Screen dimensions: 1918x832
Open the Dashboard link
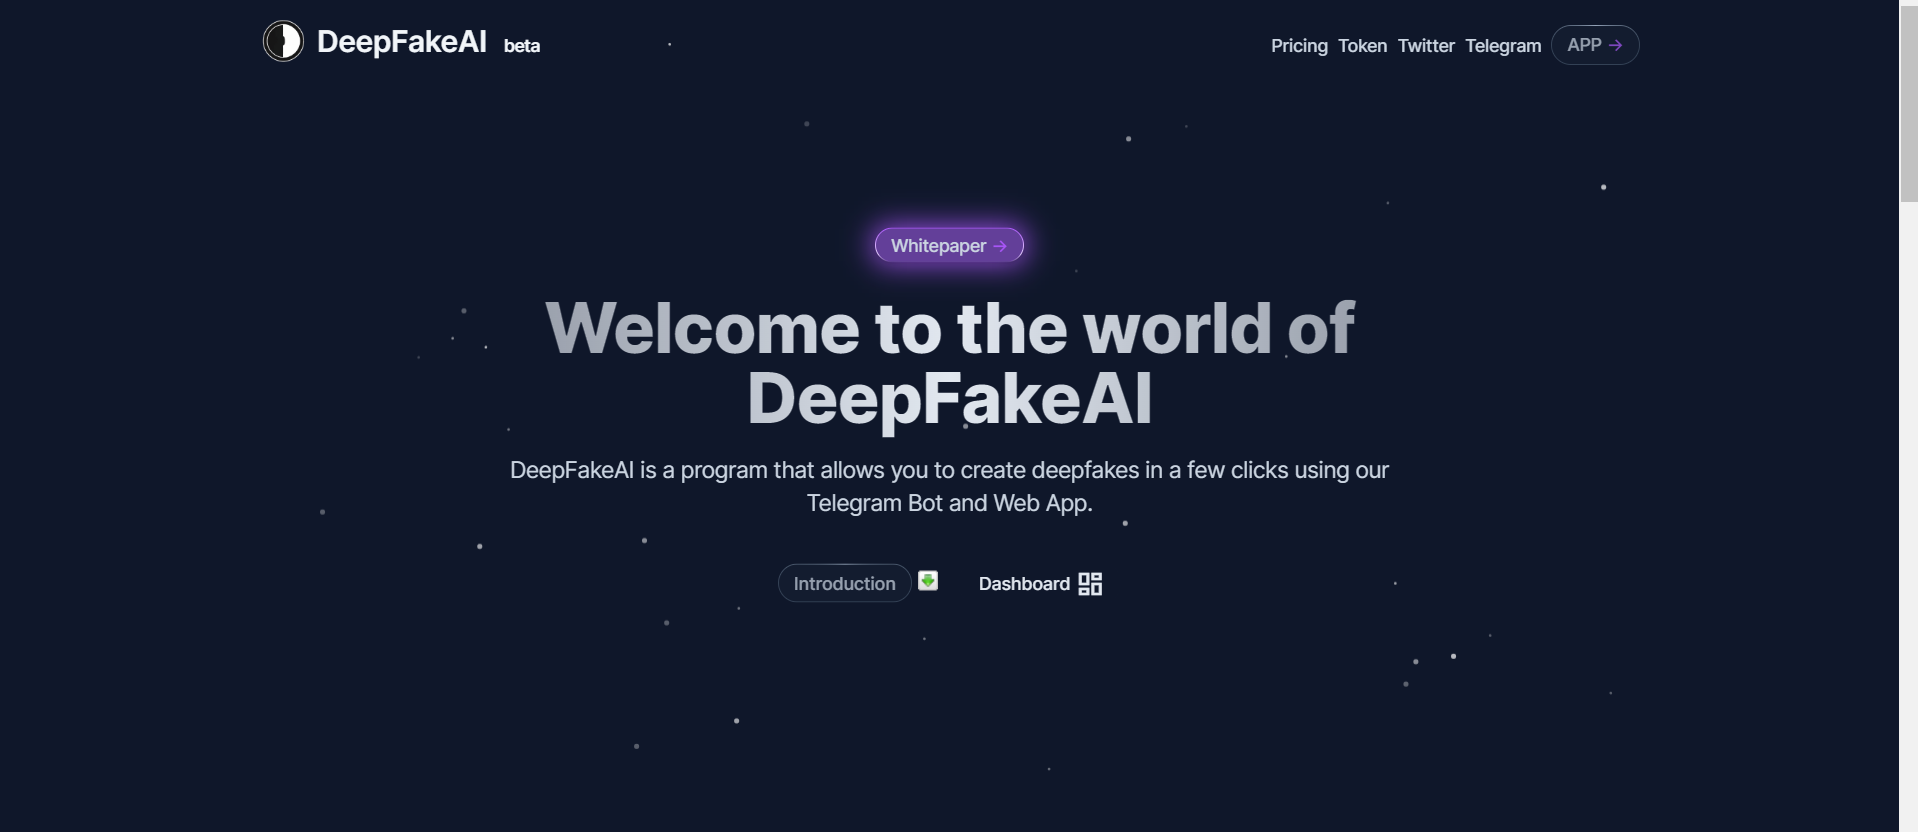[x=1040, y=584]
